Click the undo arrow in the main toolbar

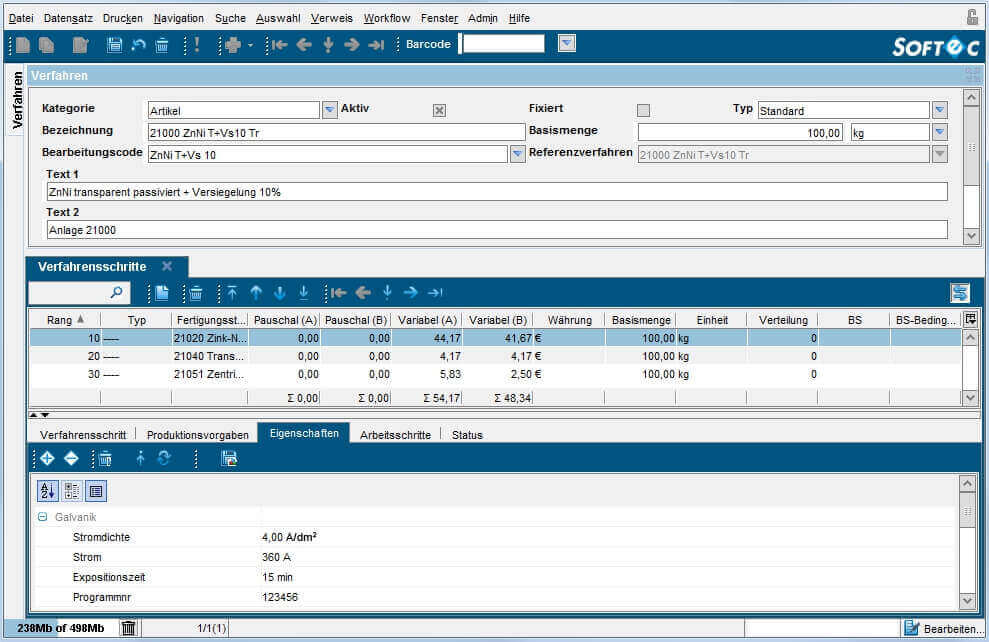click(x=139, y=45)
